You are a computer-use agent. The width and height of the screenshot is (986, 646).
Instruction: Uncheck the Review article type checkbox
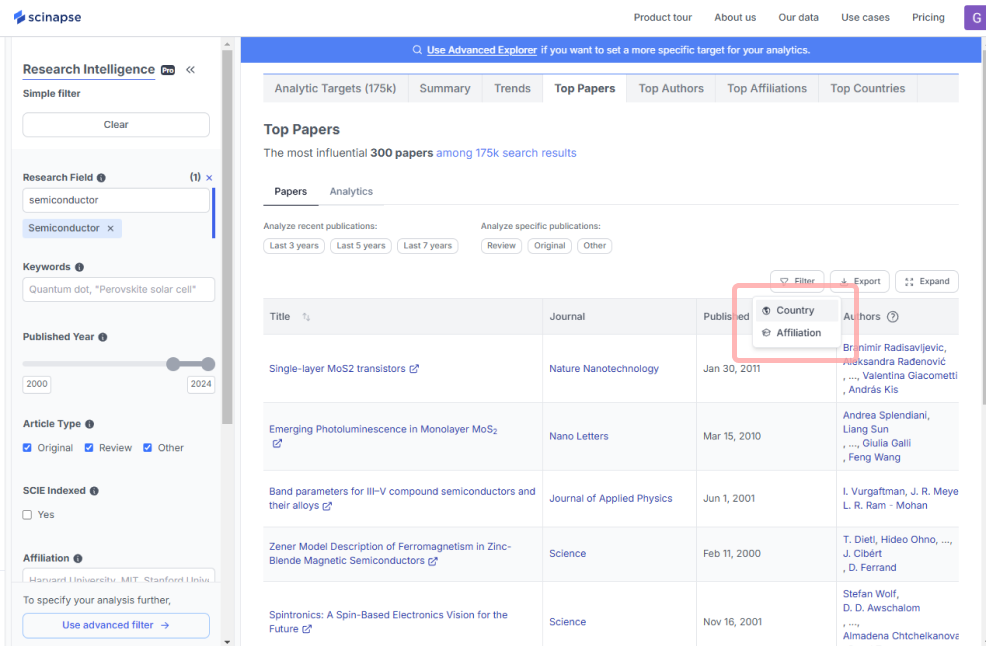(x=89, y=448)
